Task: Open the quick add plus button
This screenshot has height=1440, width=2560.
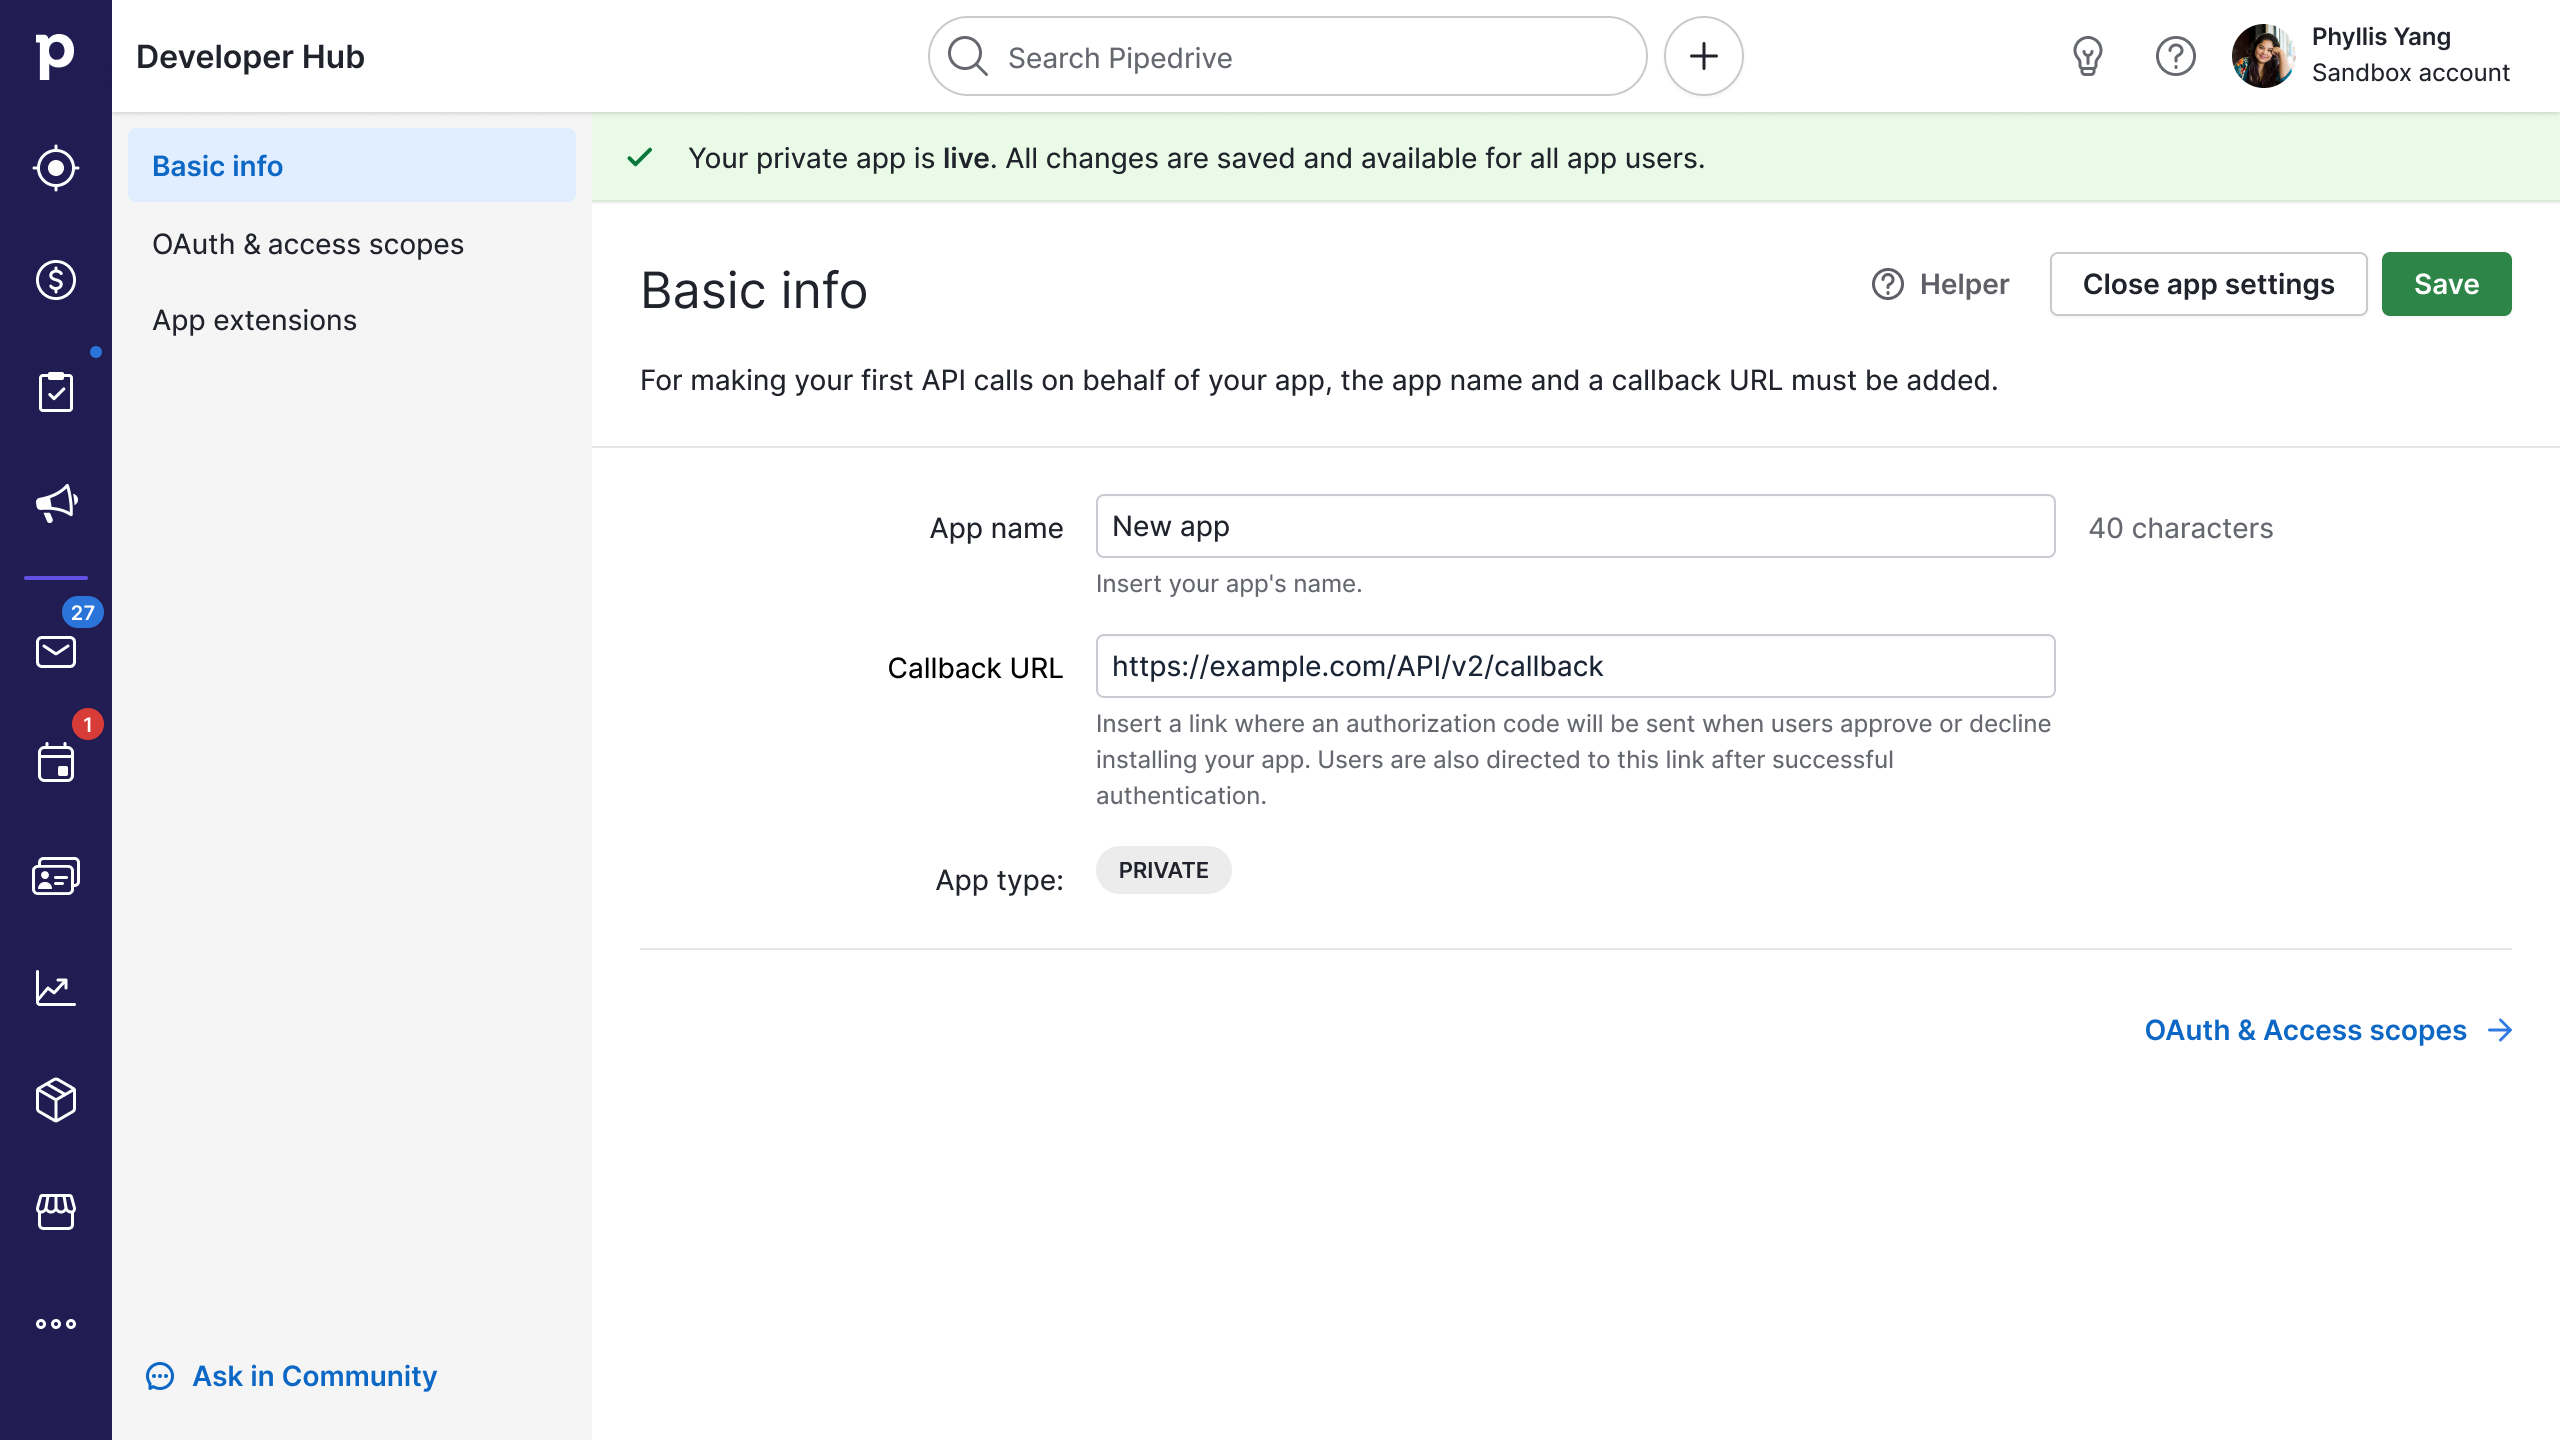Action: tap(1703, 56)
